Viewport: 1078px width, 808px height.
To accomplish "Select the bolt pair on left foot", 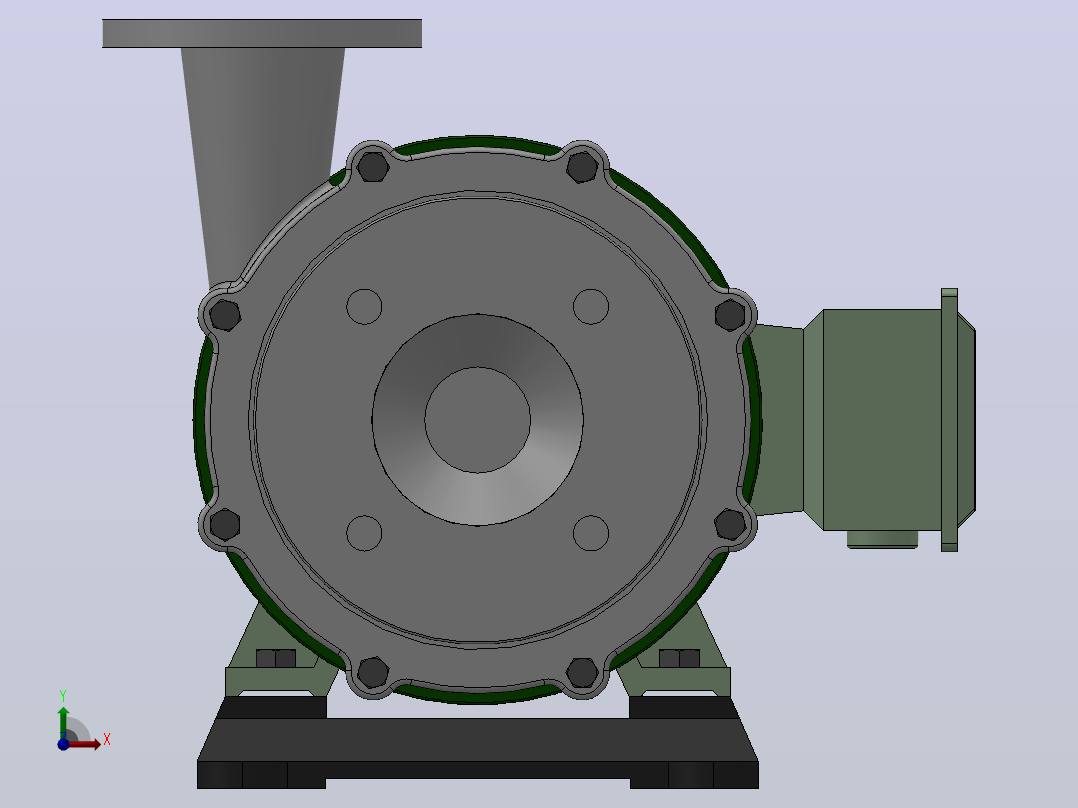I will click(276, 658).
